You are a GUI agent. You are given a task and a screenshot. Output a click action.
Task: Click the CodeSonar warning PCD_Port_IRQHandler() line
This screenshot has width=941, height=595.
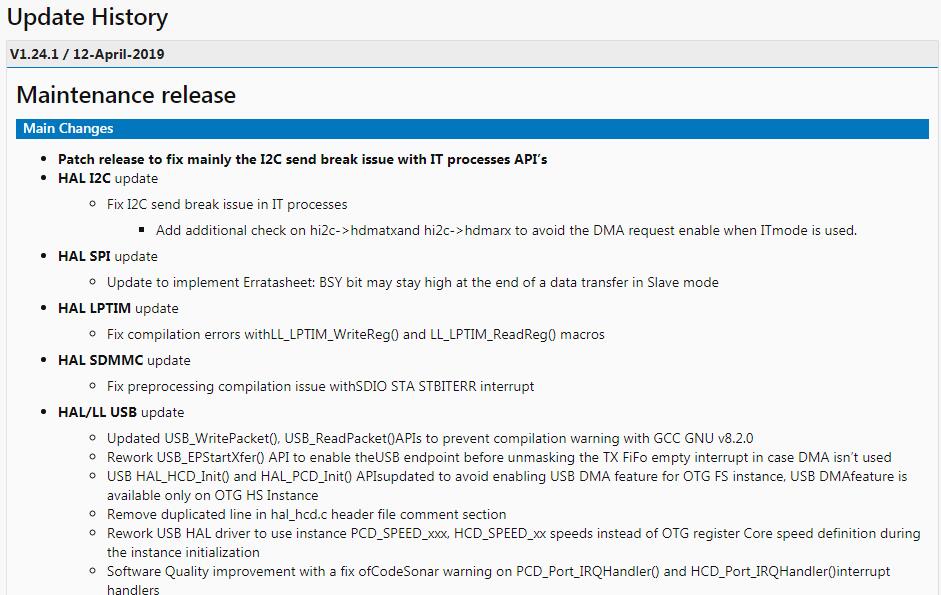click(x=499, y=581)
